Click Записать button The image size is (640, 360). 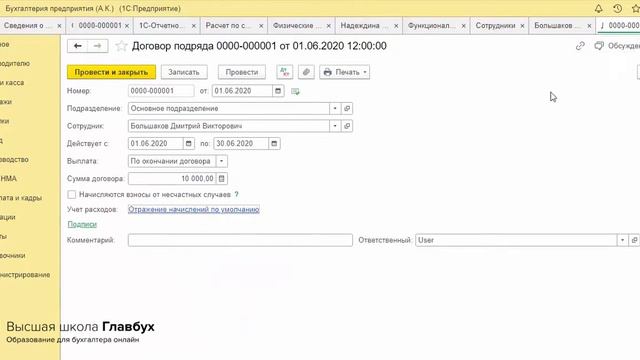[184, 72]
